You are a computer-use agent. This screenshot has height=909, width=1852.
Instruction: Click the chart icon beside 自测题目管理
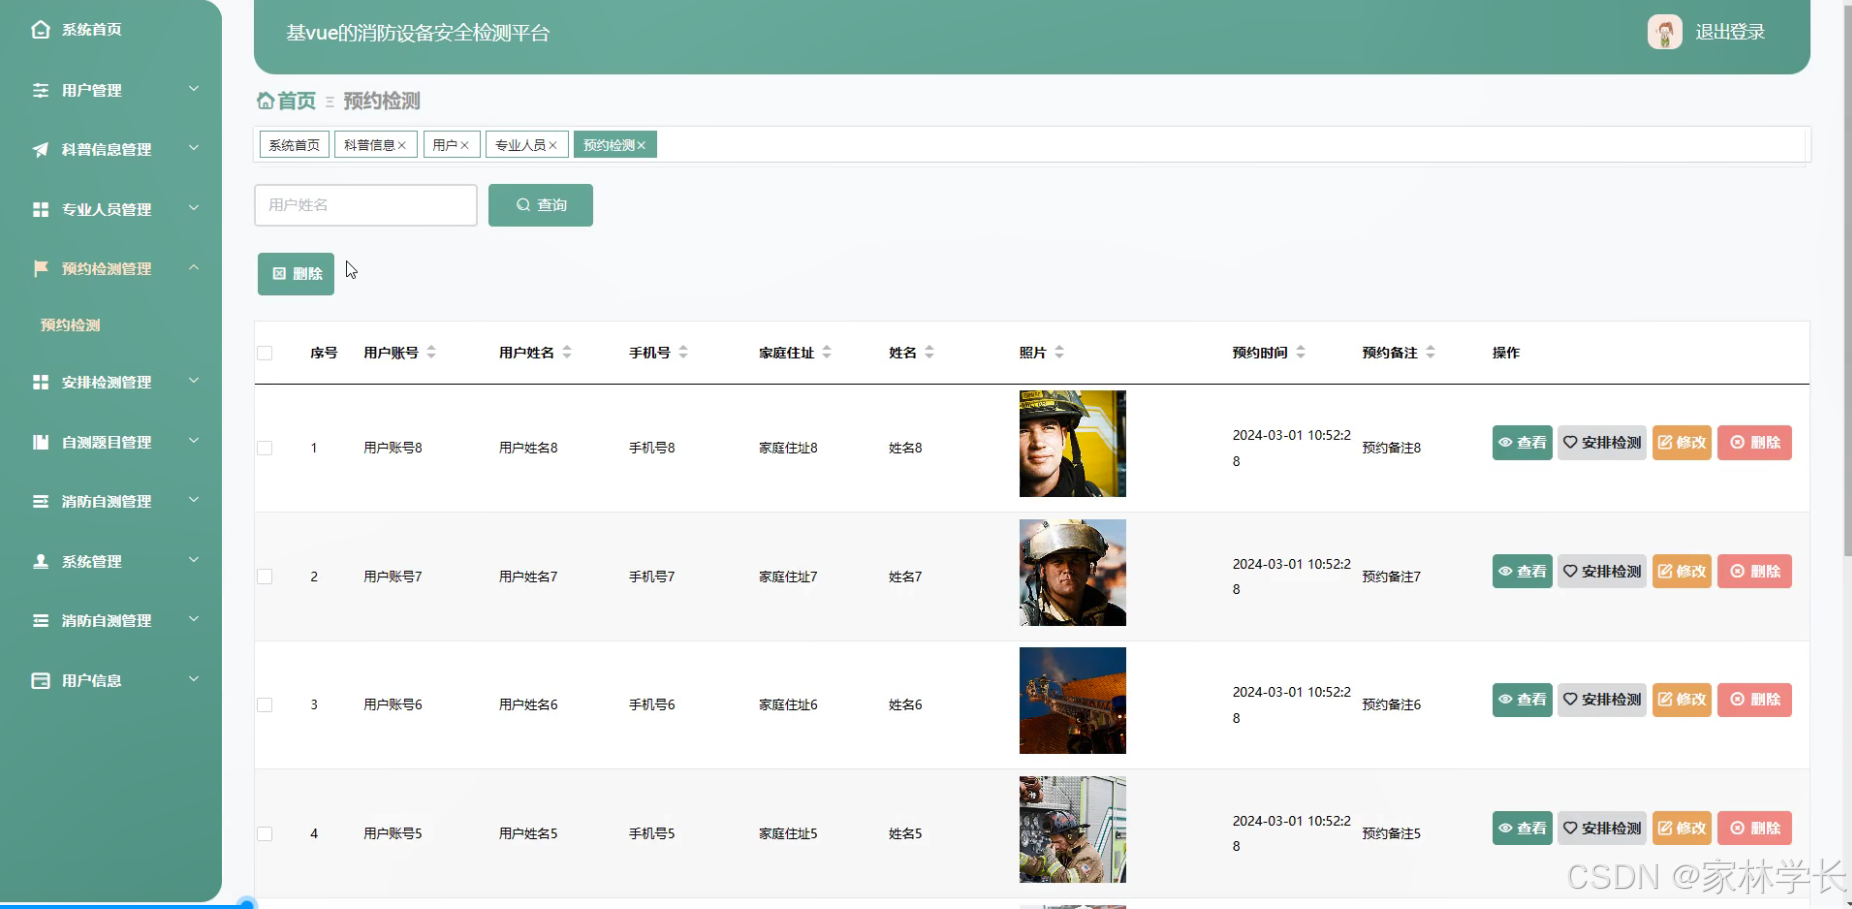tap(40, 442)
